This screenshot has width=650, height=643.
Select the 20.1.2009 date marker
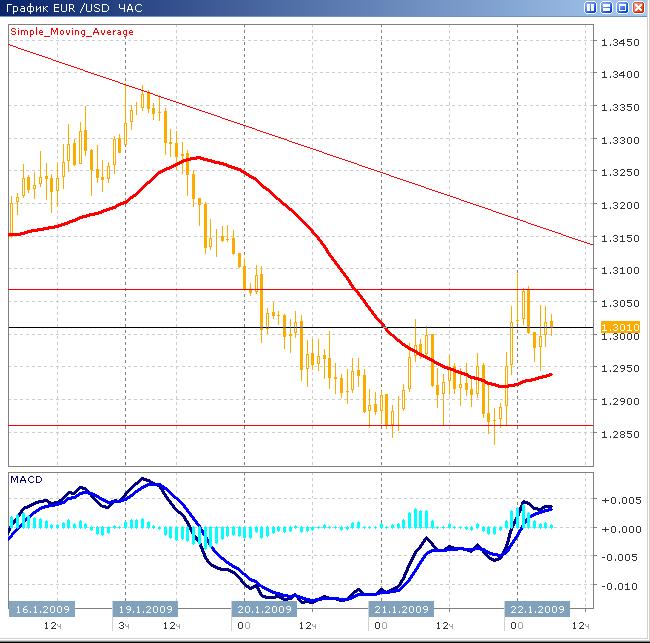click(x=266, y=609)
